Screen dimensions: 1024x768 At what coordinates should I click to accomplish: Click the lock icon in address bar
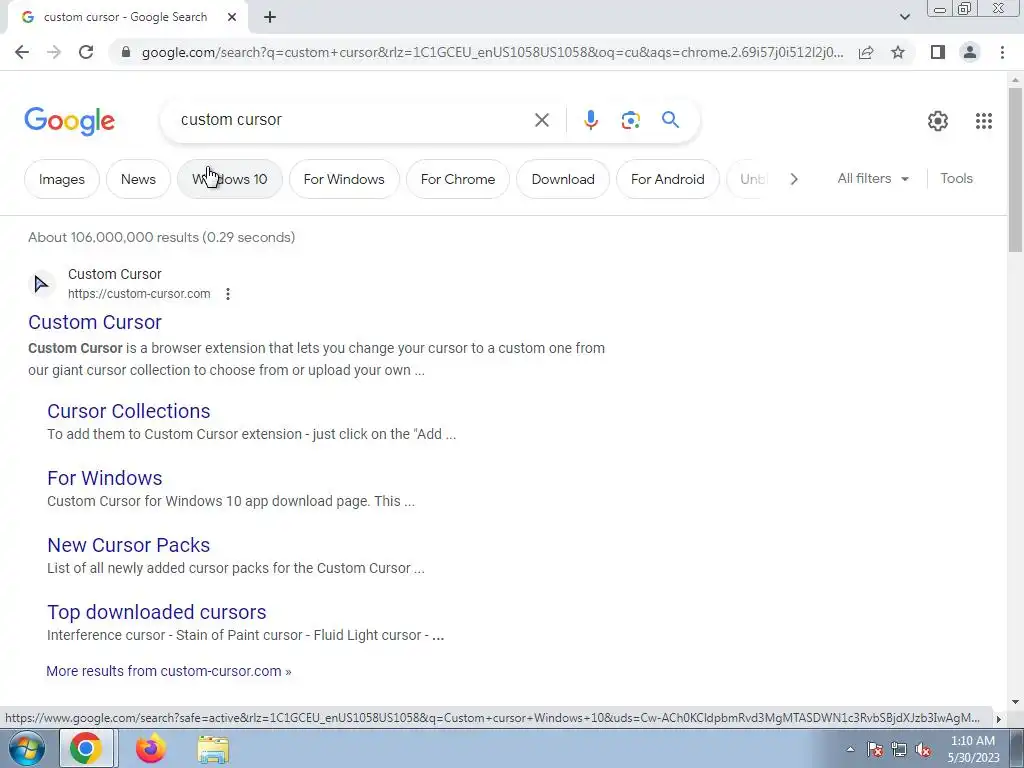(126, 52)
